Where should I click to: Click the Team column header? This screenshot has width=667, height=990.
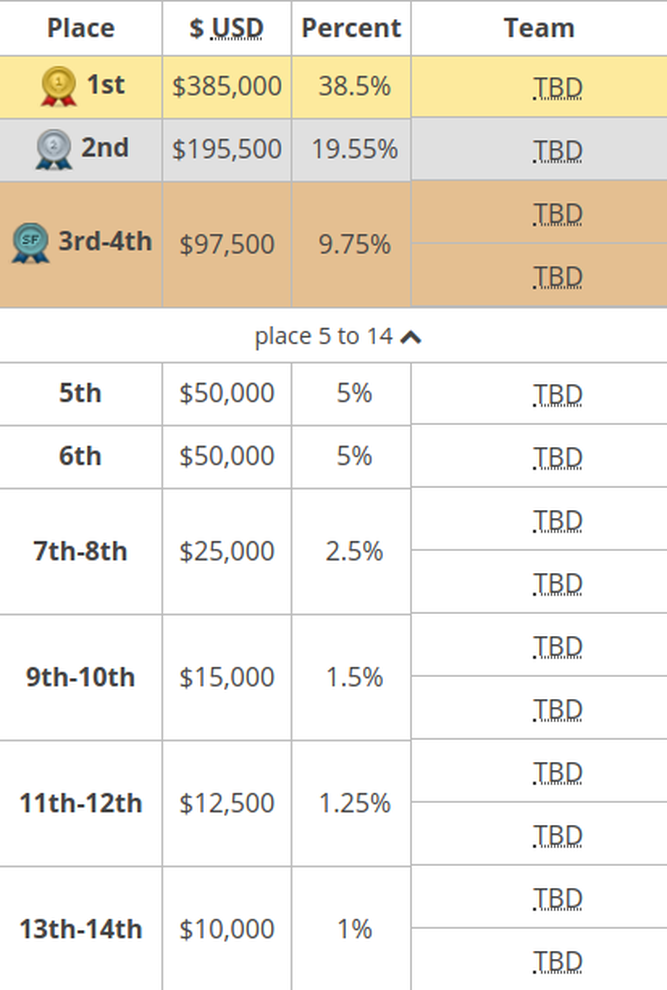[x=539, y=28]
